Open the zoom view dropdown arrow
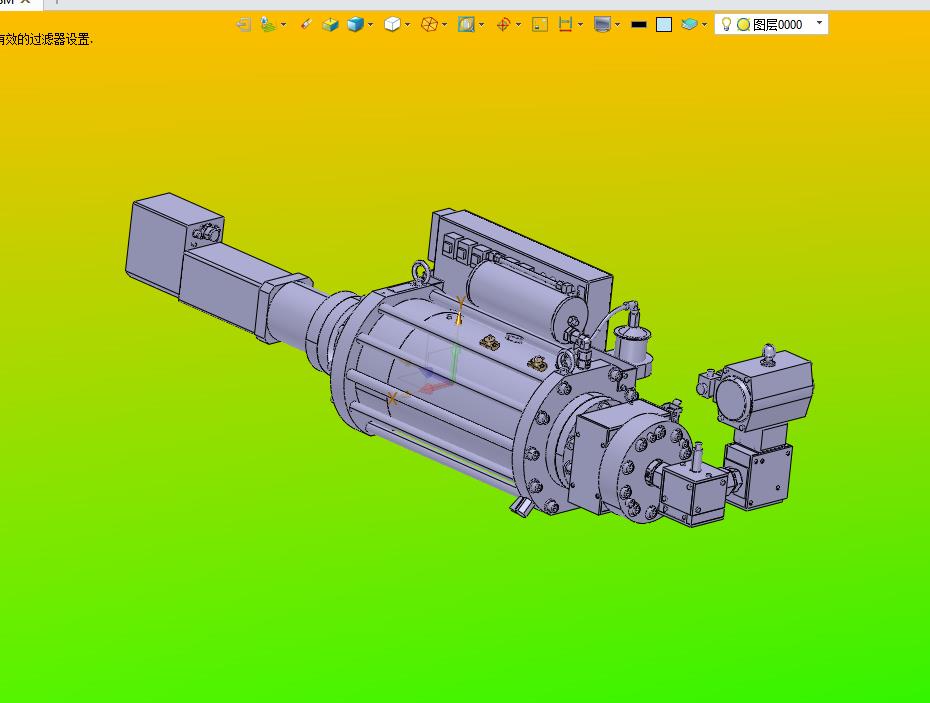The width and height of the screenshot is (930, 703). [482, 24]
